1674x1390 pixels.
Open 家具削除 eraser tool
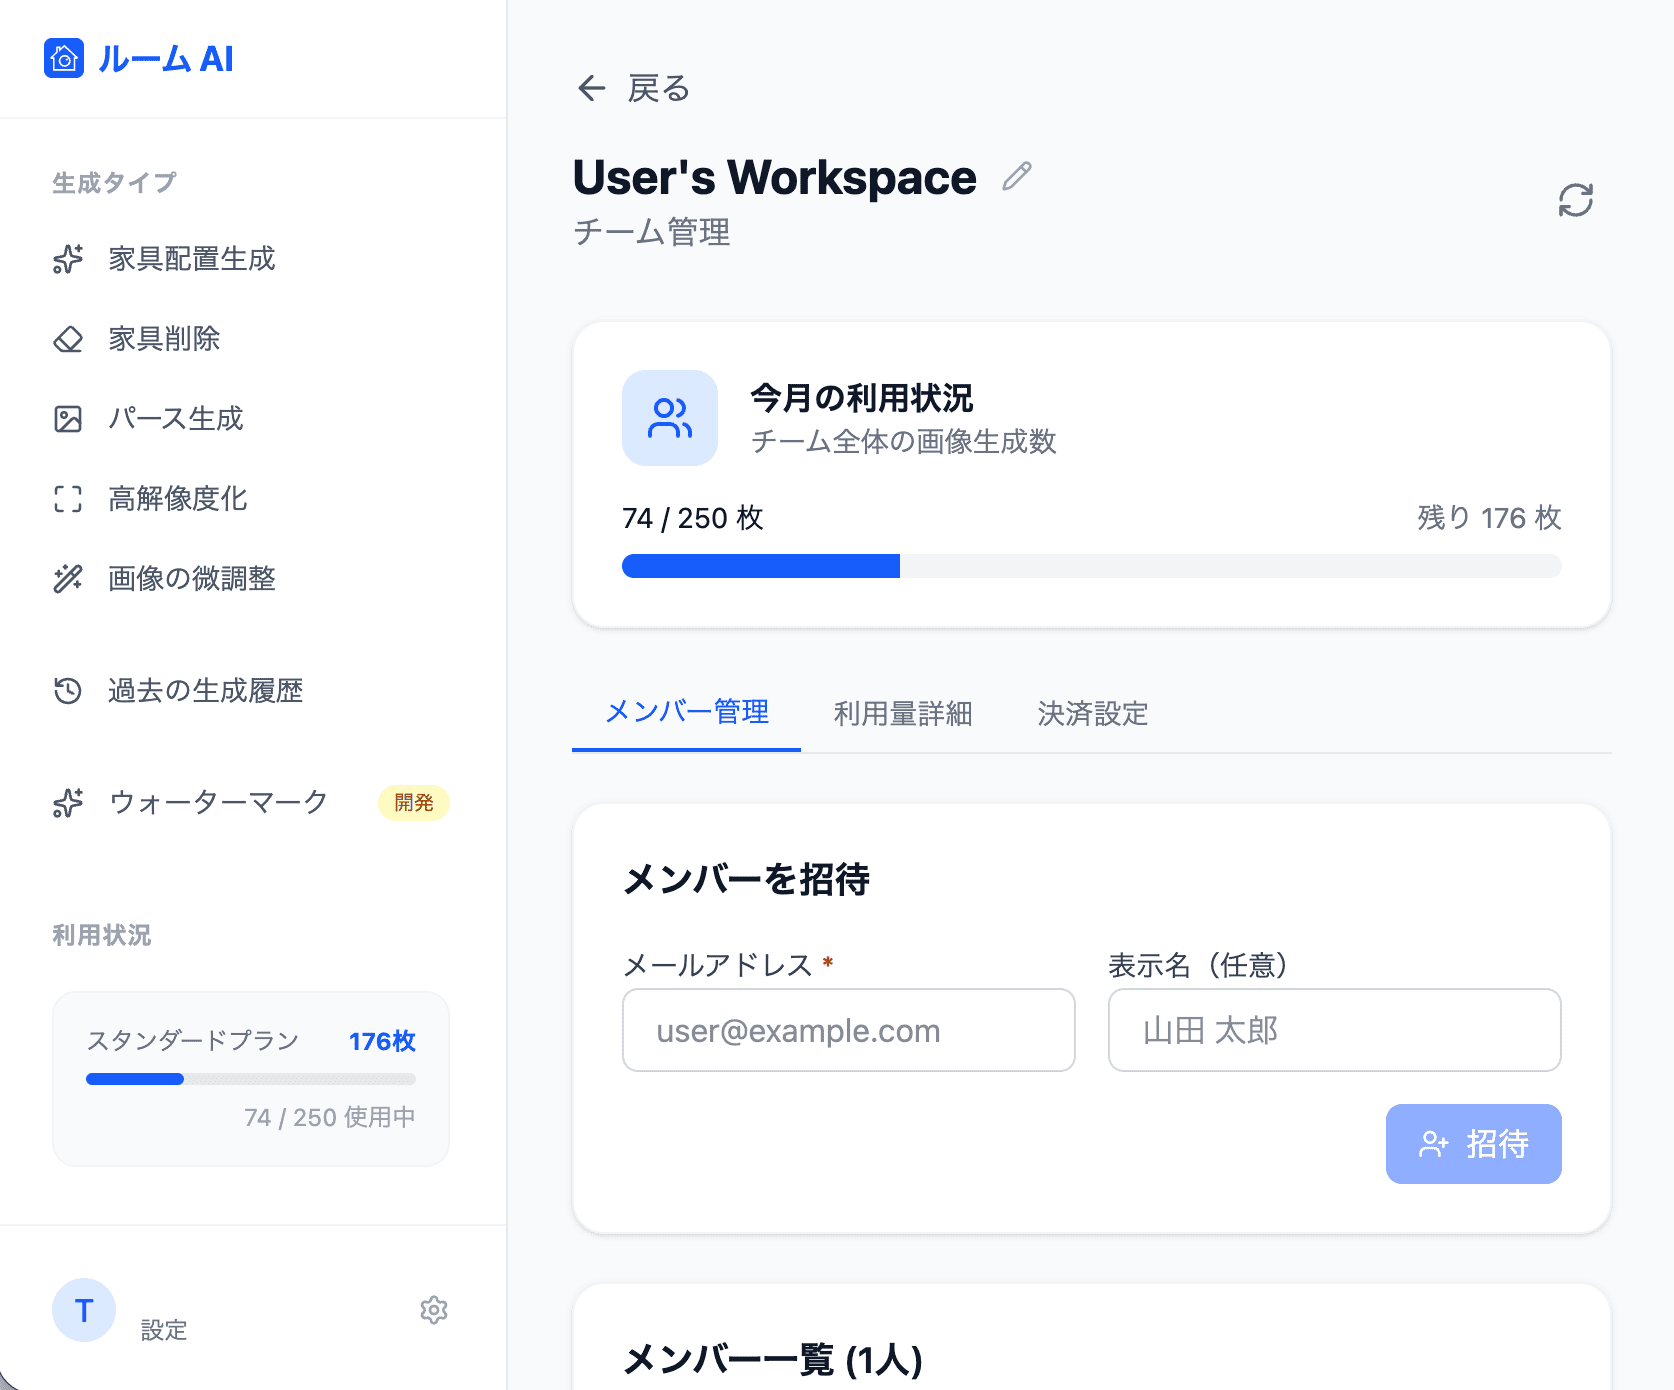click(164, 339)
